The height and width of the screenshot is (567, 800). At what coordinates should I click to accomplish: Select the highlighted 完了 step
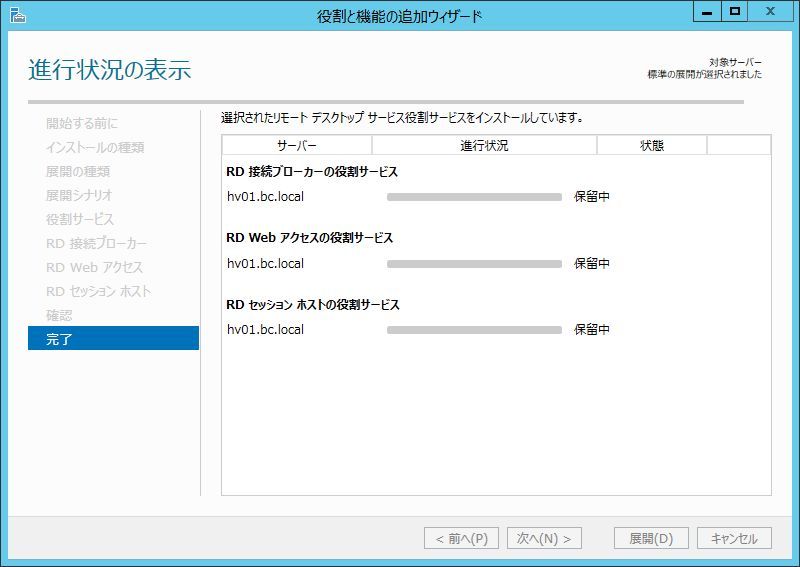point(113,338)
